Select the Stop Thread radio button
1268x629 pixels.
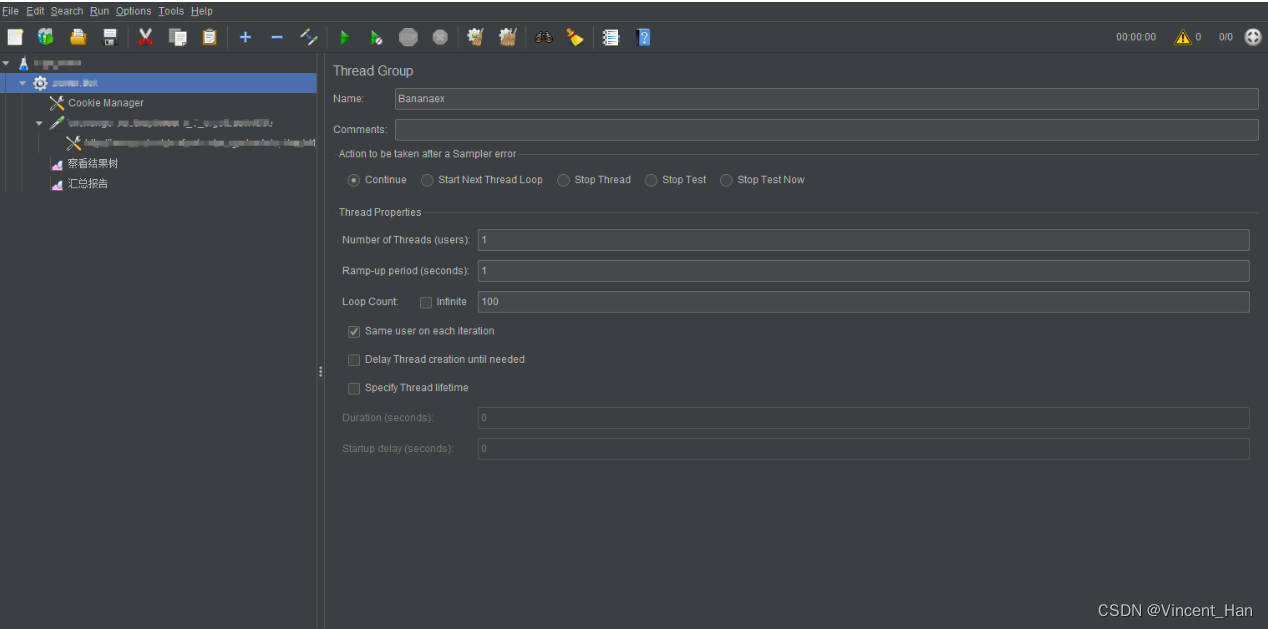tap(563, 179)
